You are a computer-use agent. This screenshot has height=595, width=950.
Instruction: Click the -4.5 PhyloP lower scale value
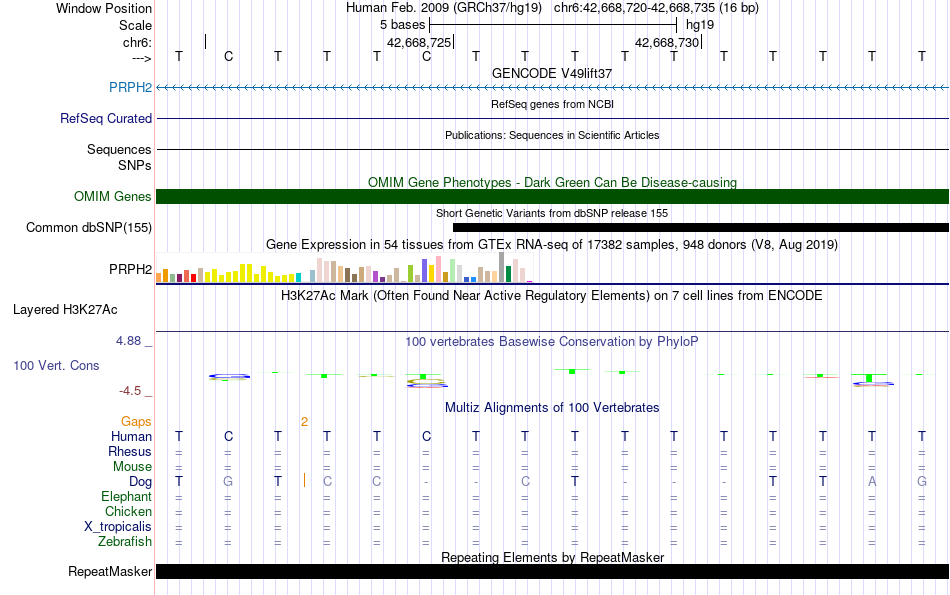coord(130,391)
